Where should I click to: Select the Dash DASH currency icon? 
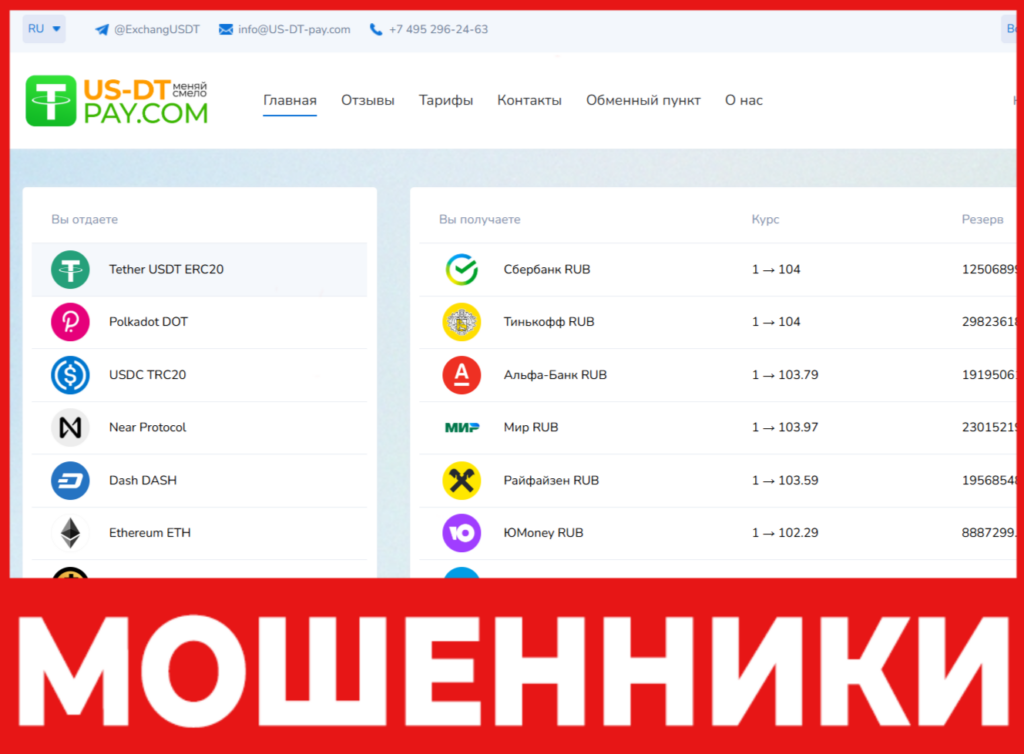pos(69,480)
